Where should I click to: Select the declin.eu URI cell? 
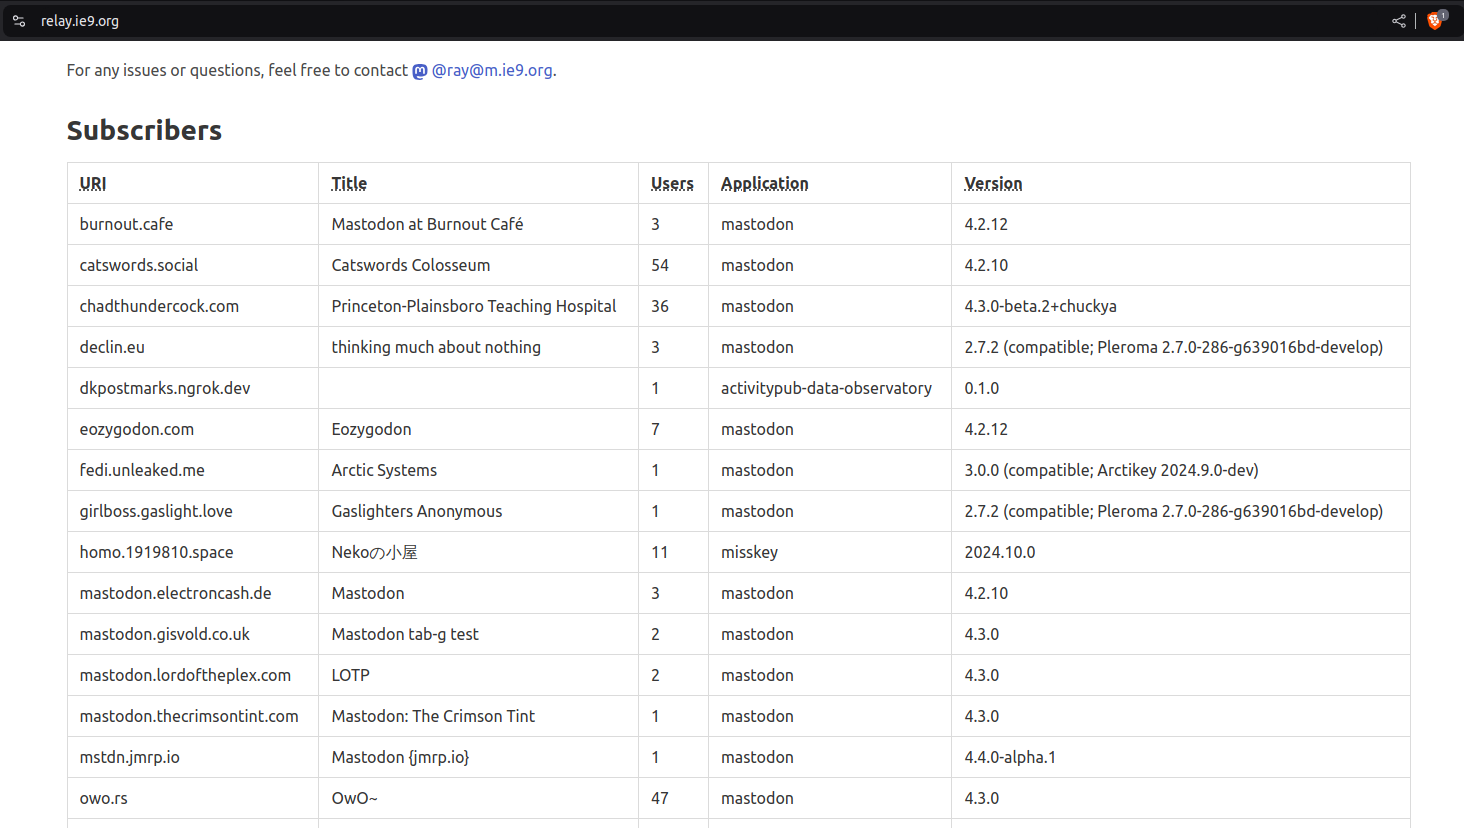(x=193, y=347)
